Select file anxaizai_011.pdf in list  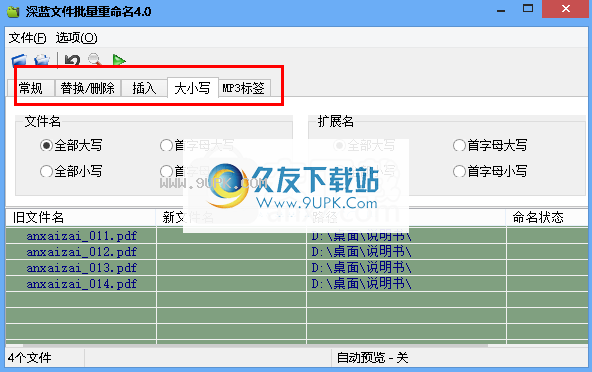[x=82, y=236]
